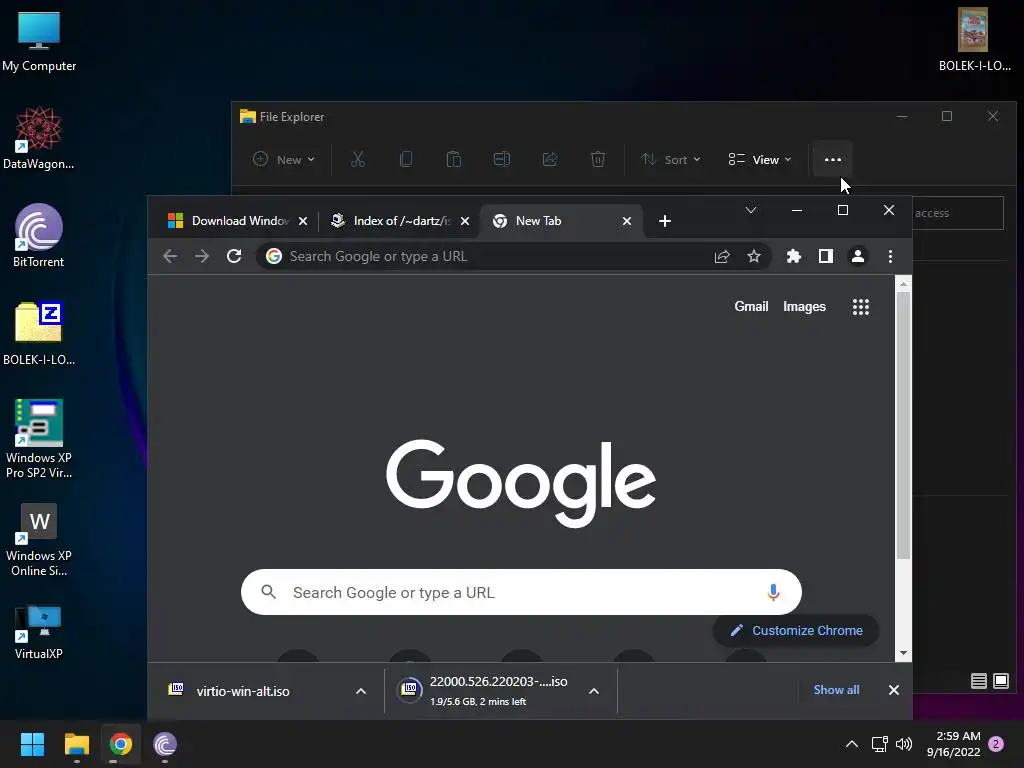Open File Explorer from the taskbar
The image size is (1024, 768).
76,744
